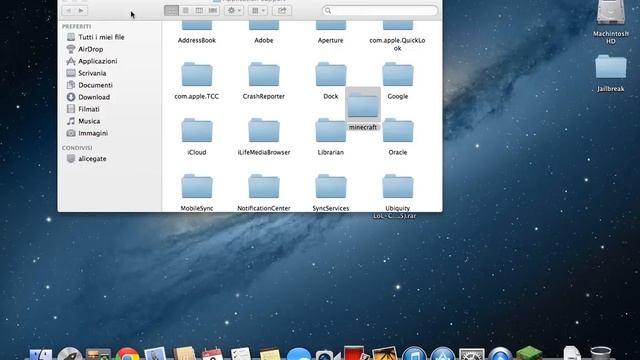Click the highlighted minecraft folder

coord(363,104)
